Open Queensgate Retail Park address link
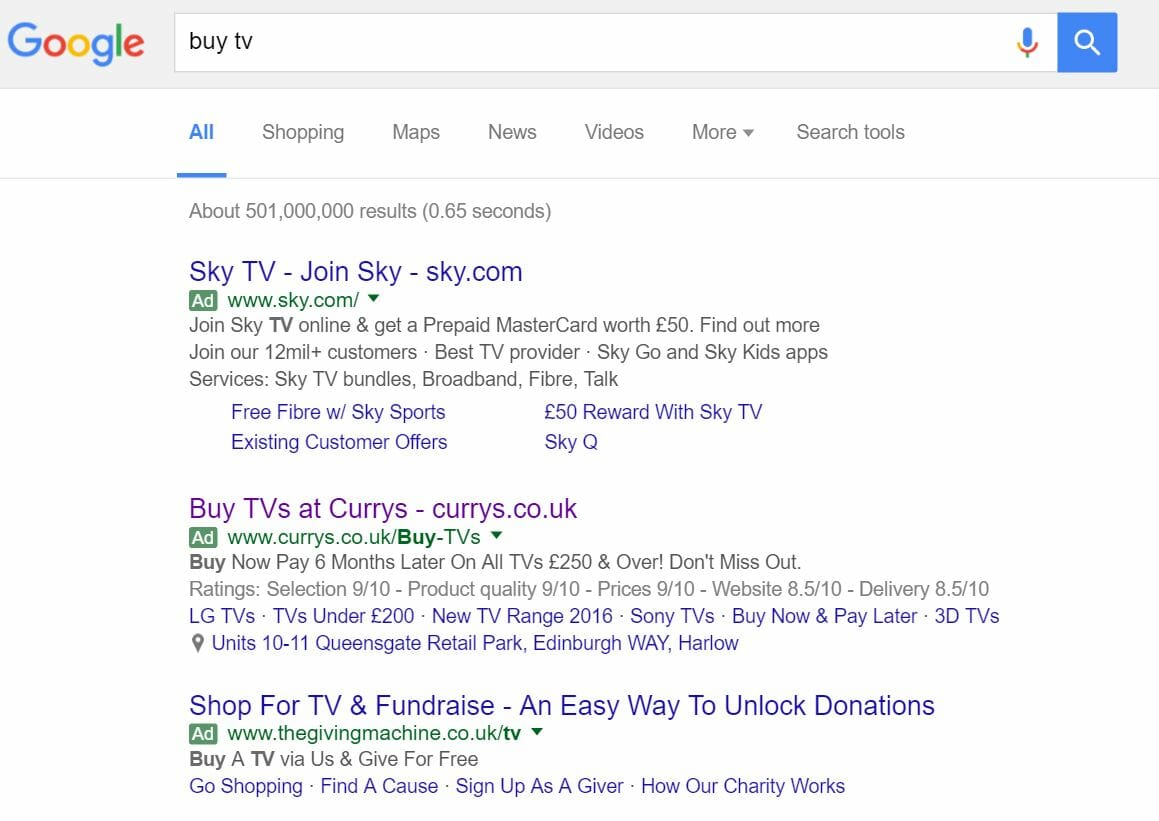The height and width of the screenshot is (821, 1159). point(475,644)
